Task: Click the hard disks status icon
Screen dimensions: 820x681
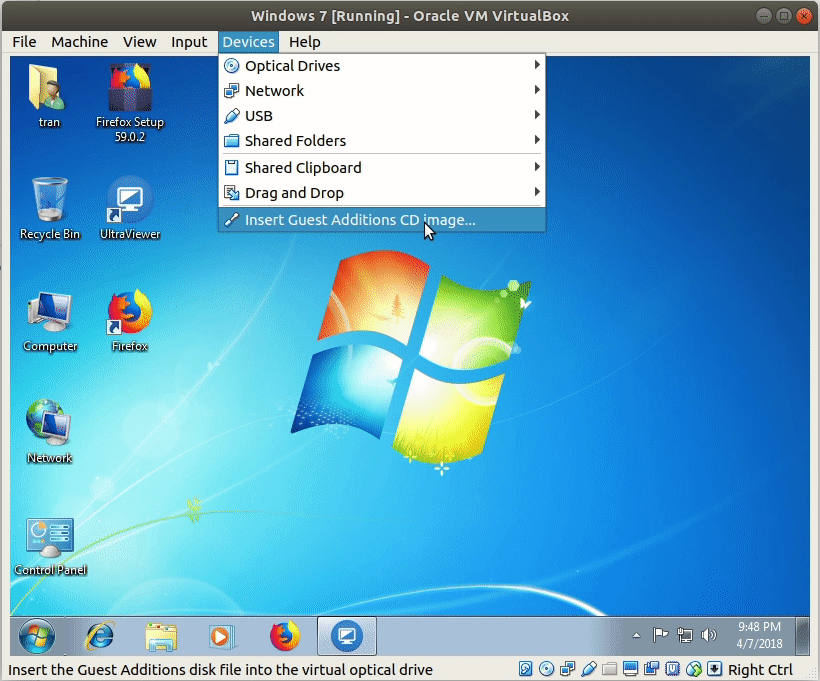Action: coord(525,669)
